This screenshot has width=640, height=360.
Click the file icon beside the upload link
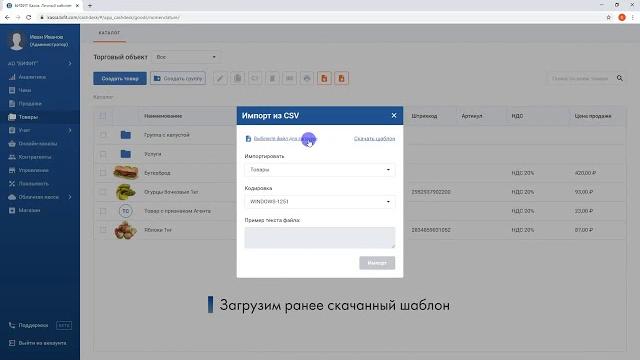click(x=248, y=139)
